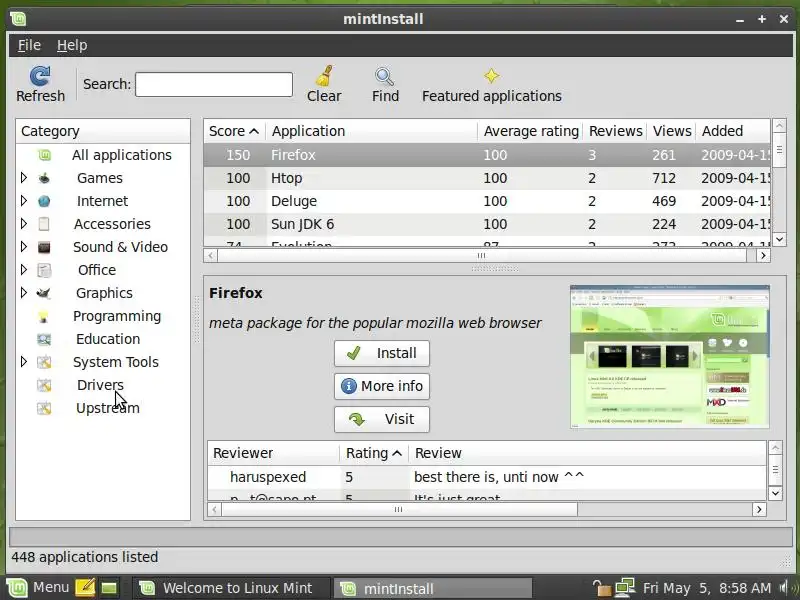
Task: Sort by Score column header
Action: (x=234, y=131)
